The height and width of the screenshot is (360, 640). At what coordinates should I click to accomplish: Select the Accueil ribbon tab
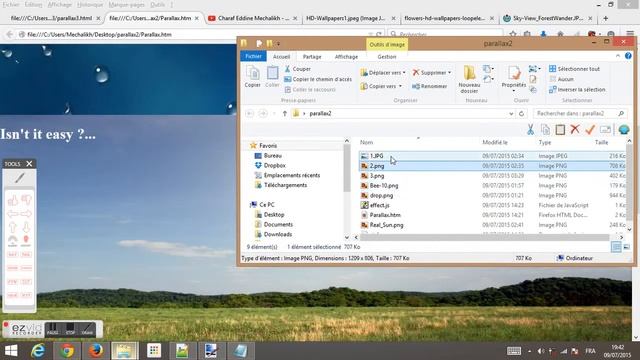(x=281, y=57)
